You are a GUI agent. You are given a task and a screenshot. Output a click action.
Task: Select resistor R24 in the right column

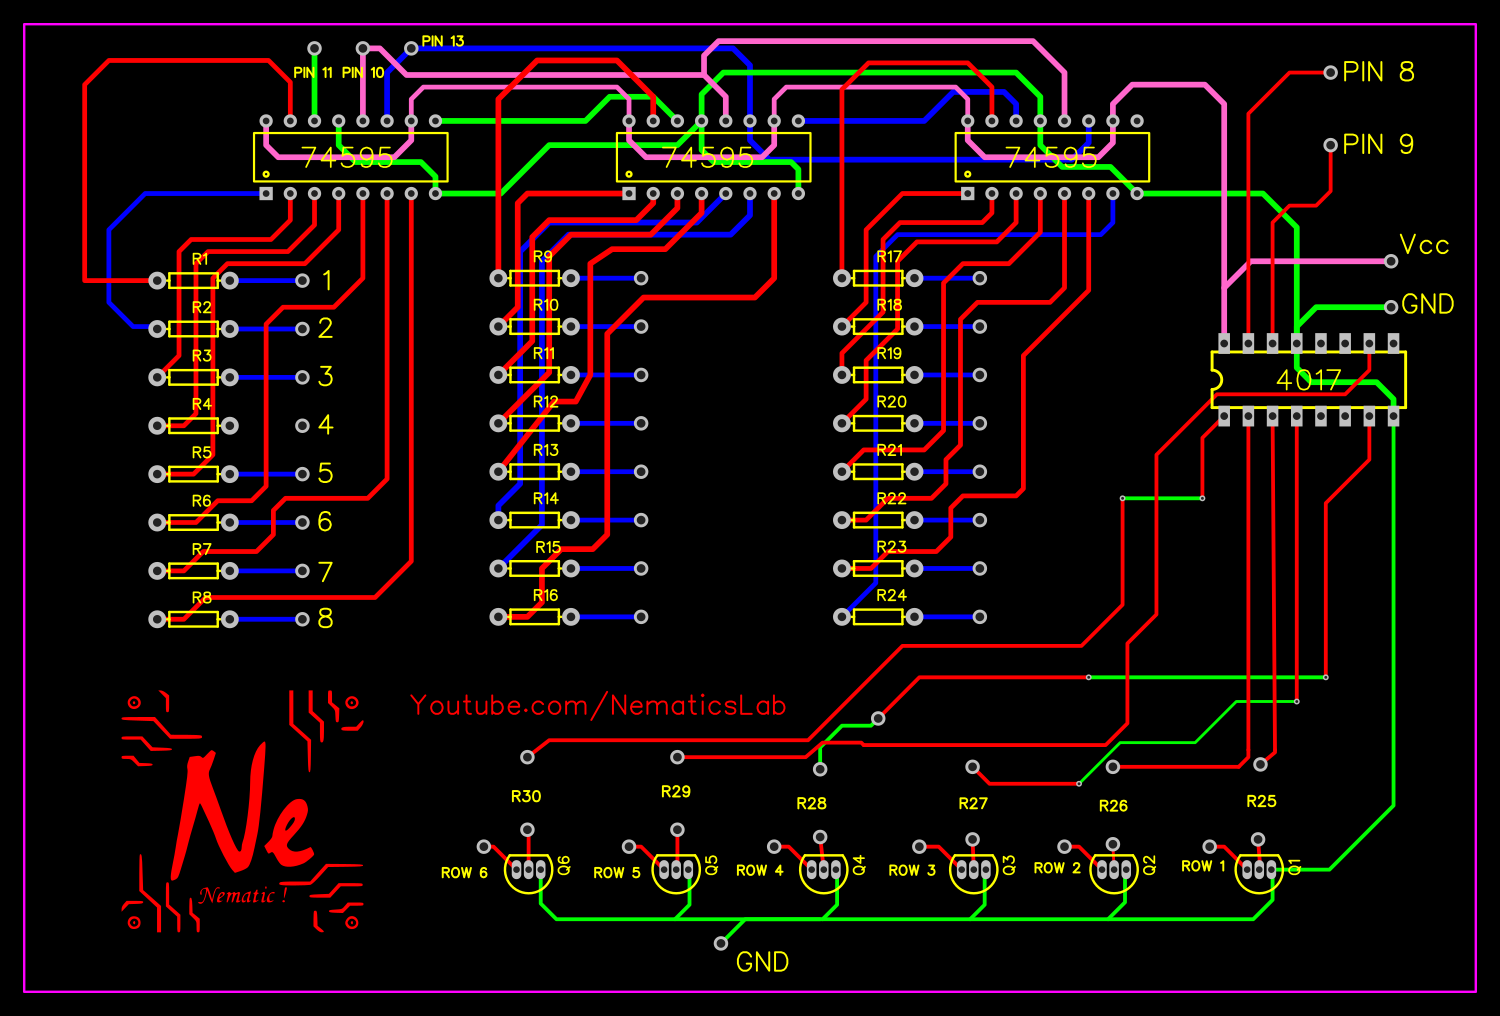pyautogui.click(x=880, y=617)
